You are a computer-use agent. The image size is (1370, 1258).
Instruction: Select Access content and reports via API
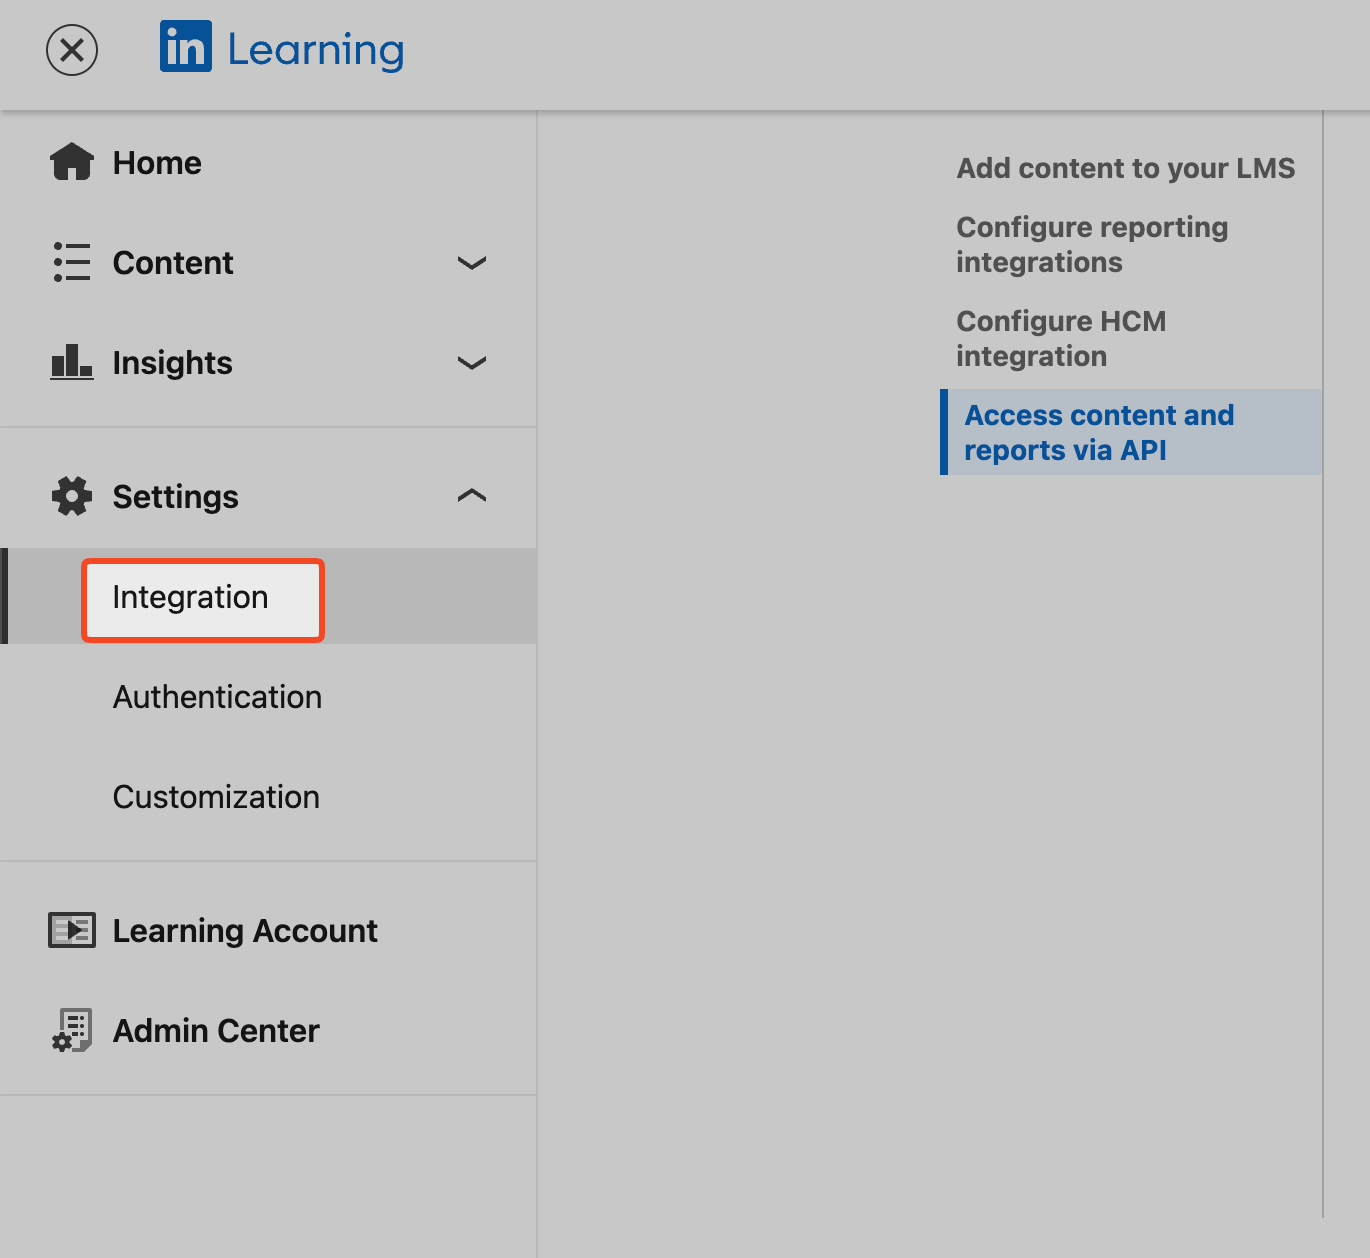coord(1098,432)
